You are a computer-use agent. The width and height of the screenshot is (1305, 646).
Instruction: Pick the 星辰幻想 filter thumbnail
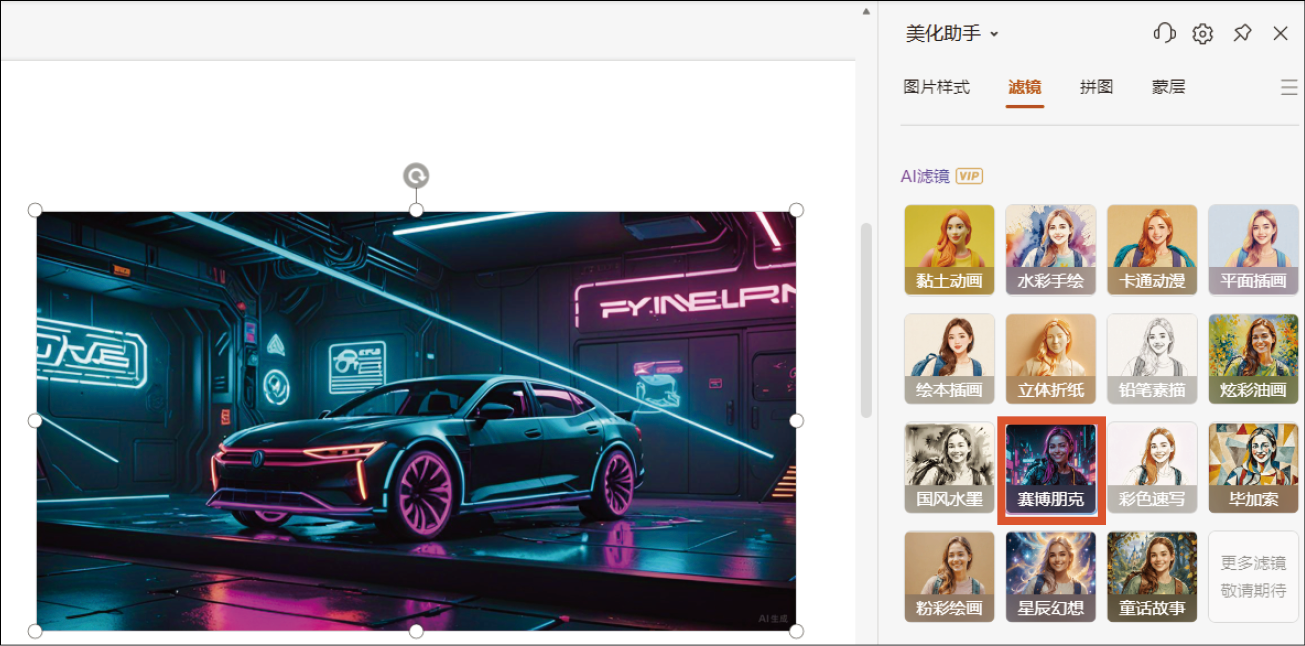coord(1050,577)
